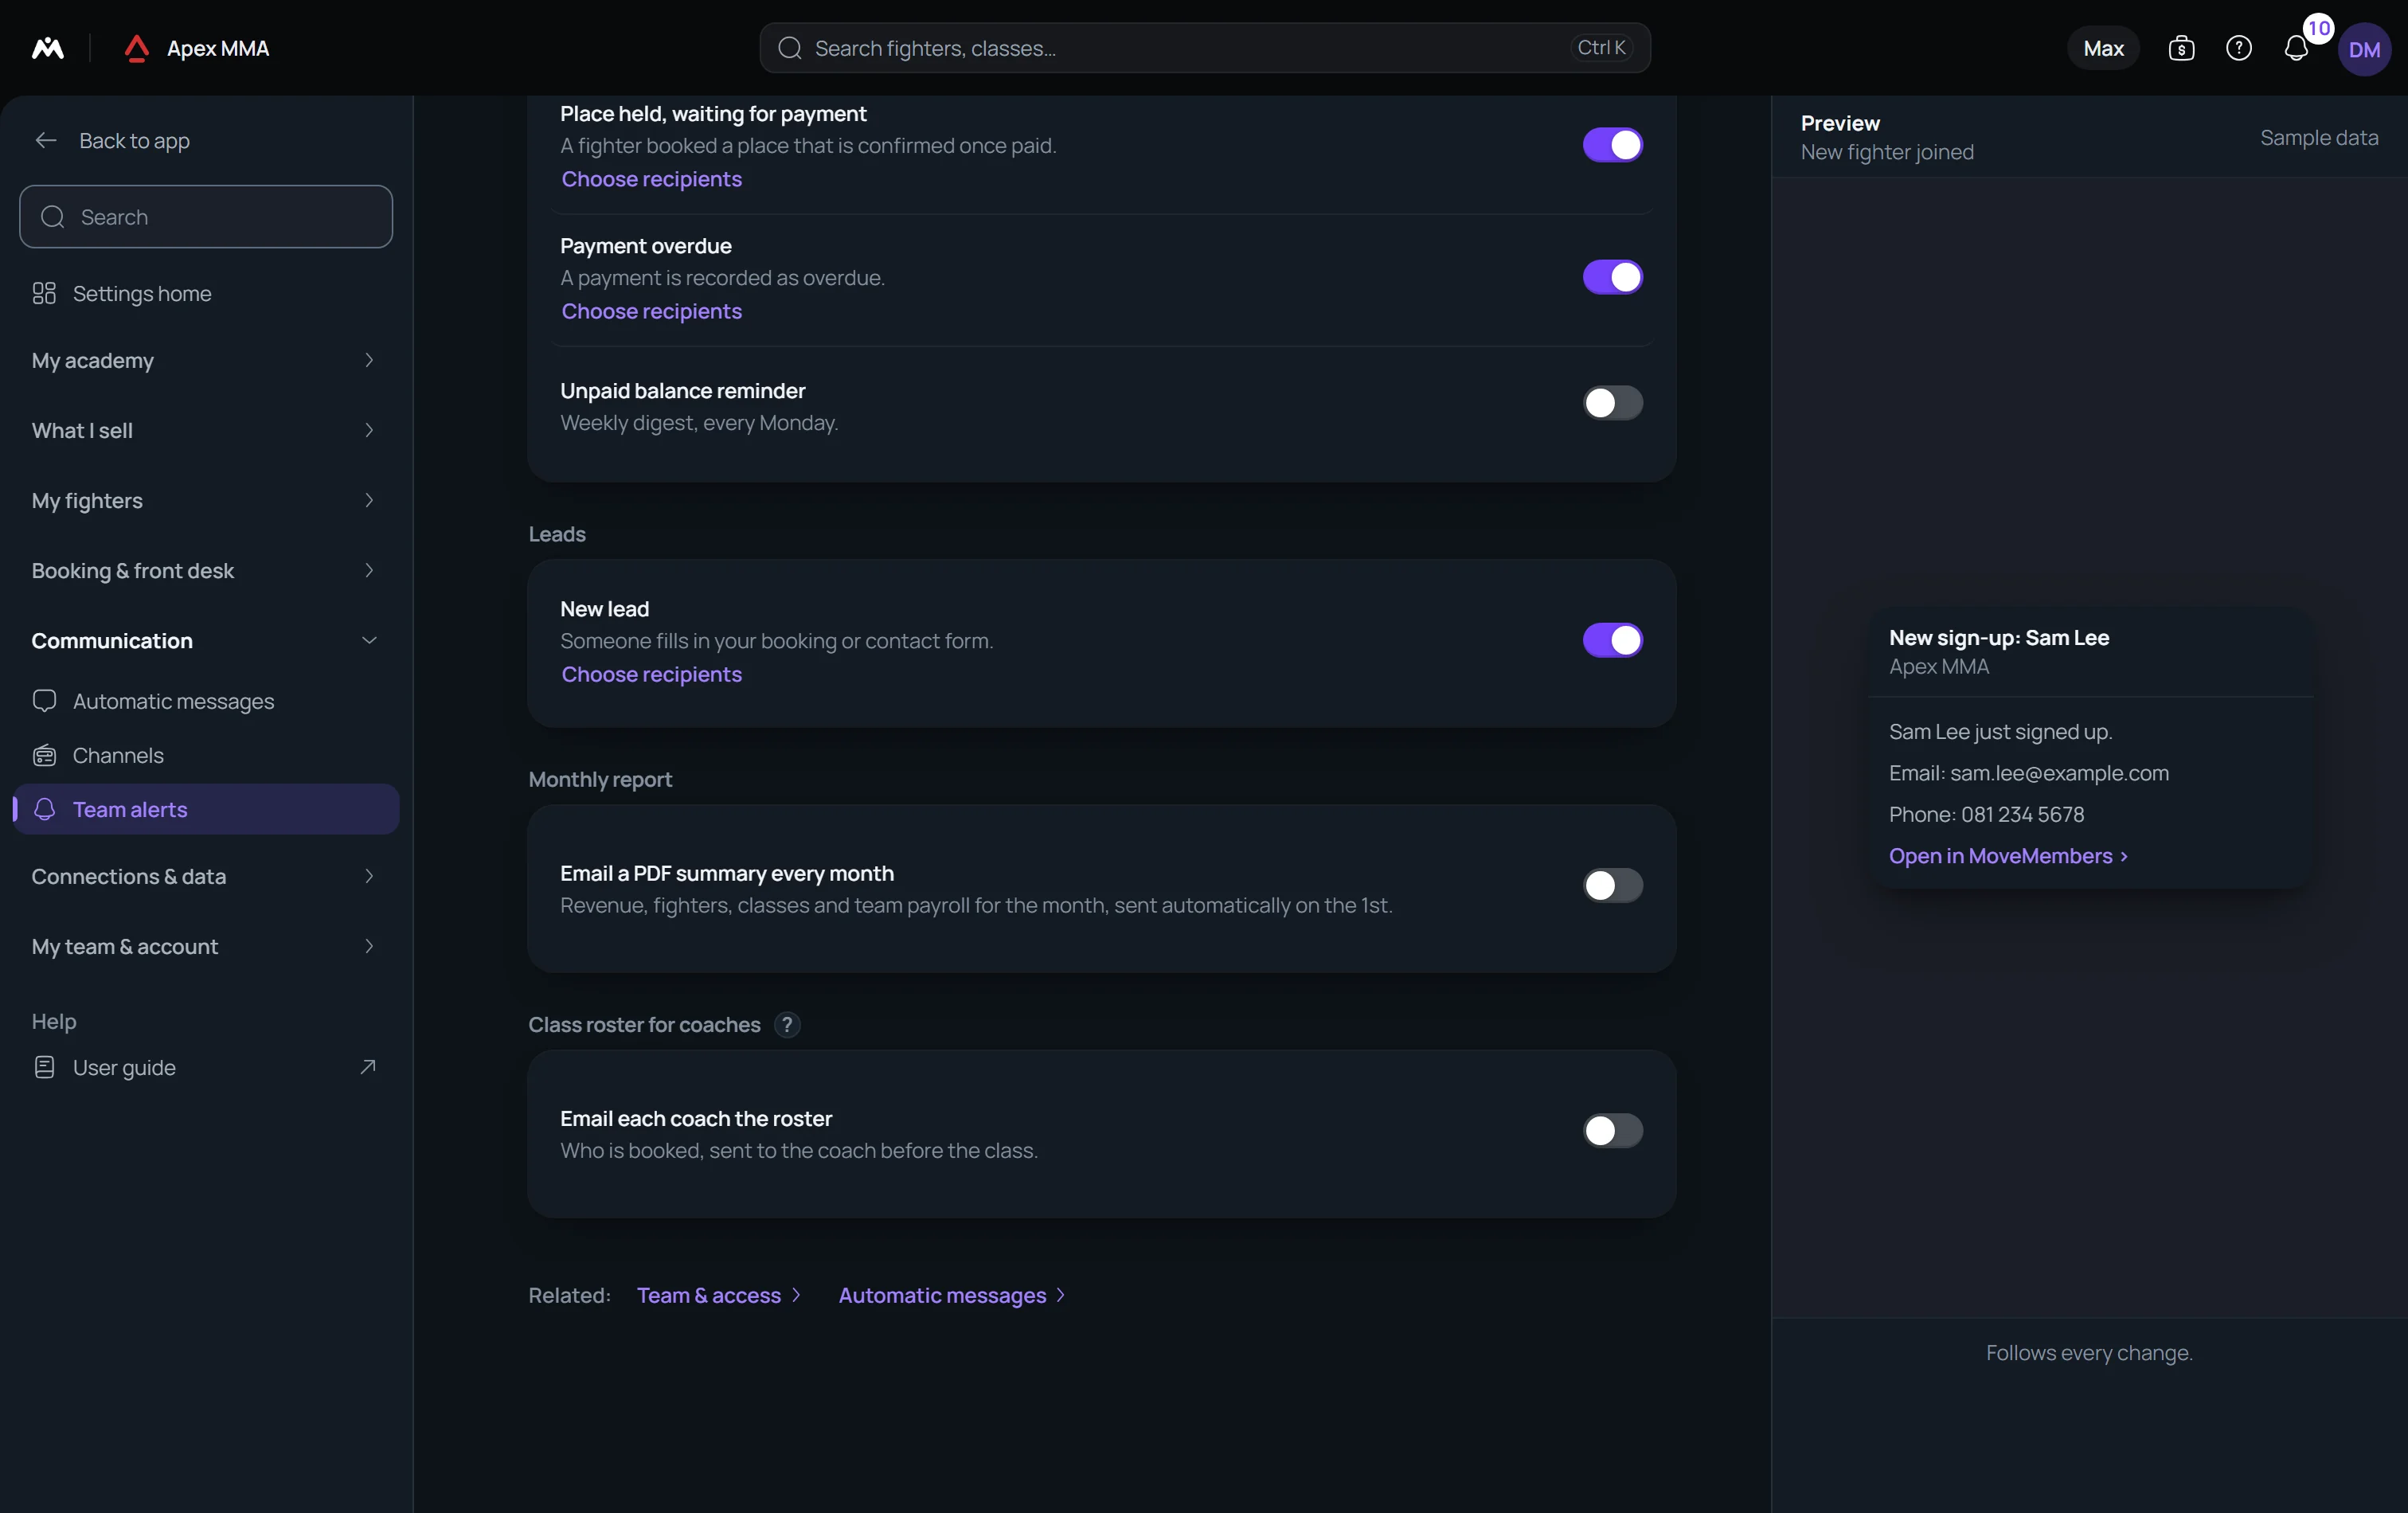The width and height of the screenshot is (2408, 1513).
Task: Open Automatic messages in sidebar
Action: tap(206, 701)
